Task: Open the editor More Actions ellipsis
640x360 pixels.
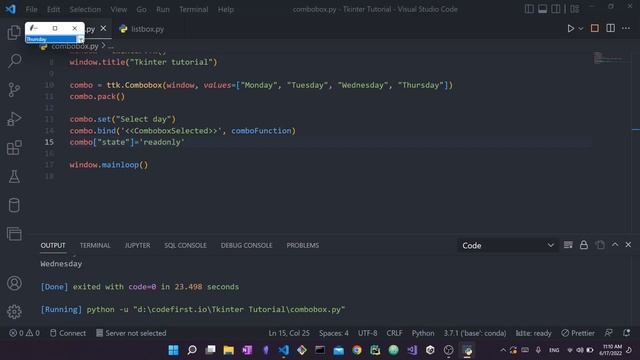Action: point(626,28)
